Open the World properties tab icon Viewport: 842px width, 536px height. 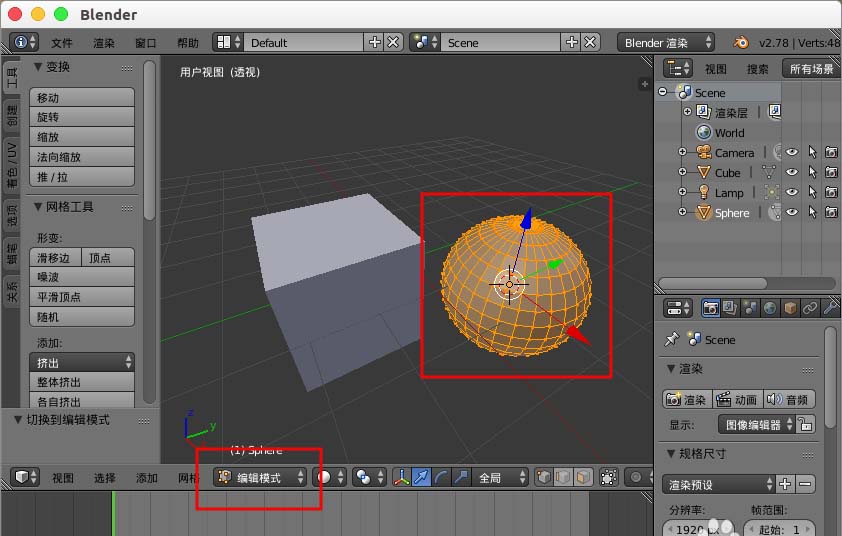769,308
